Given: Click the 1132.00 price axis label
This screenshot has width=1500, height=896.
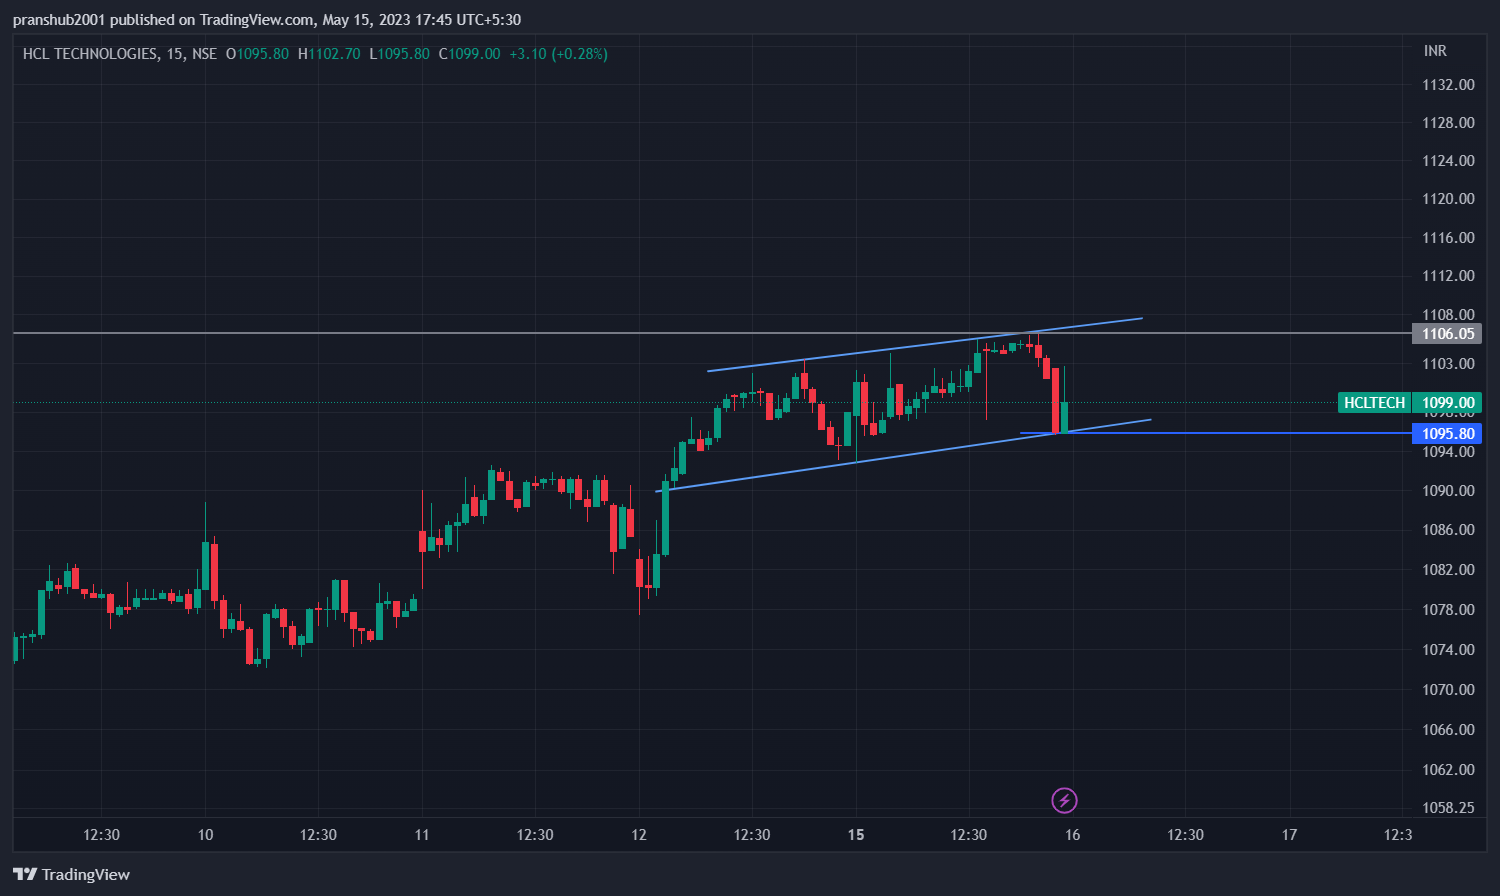Looking at the screenshot, I should click(1448, 85).
